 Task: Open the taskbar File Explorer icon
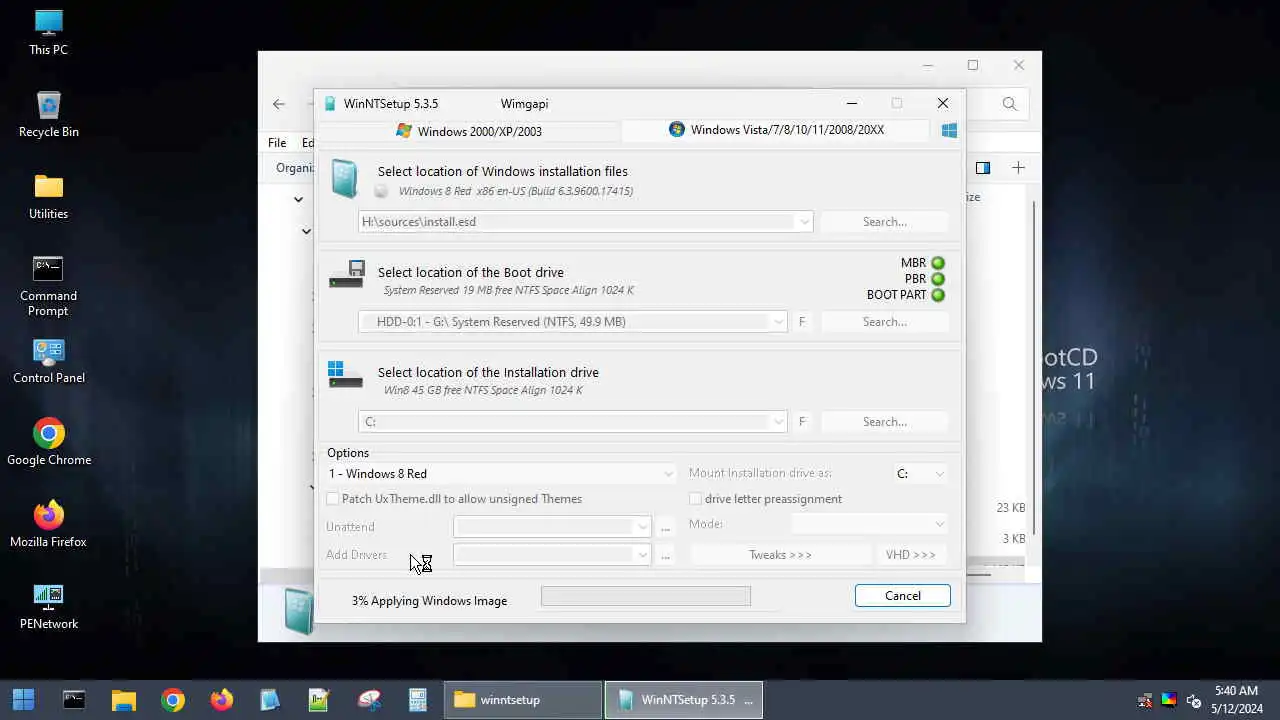point(123,700)
